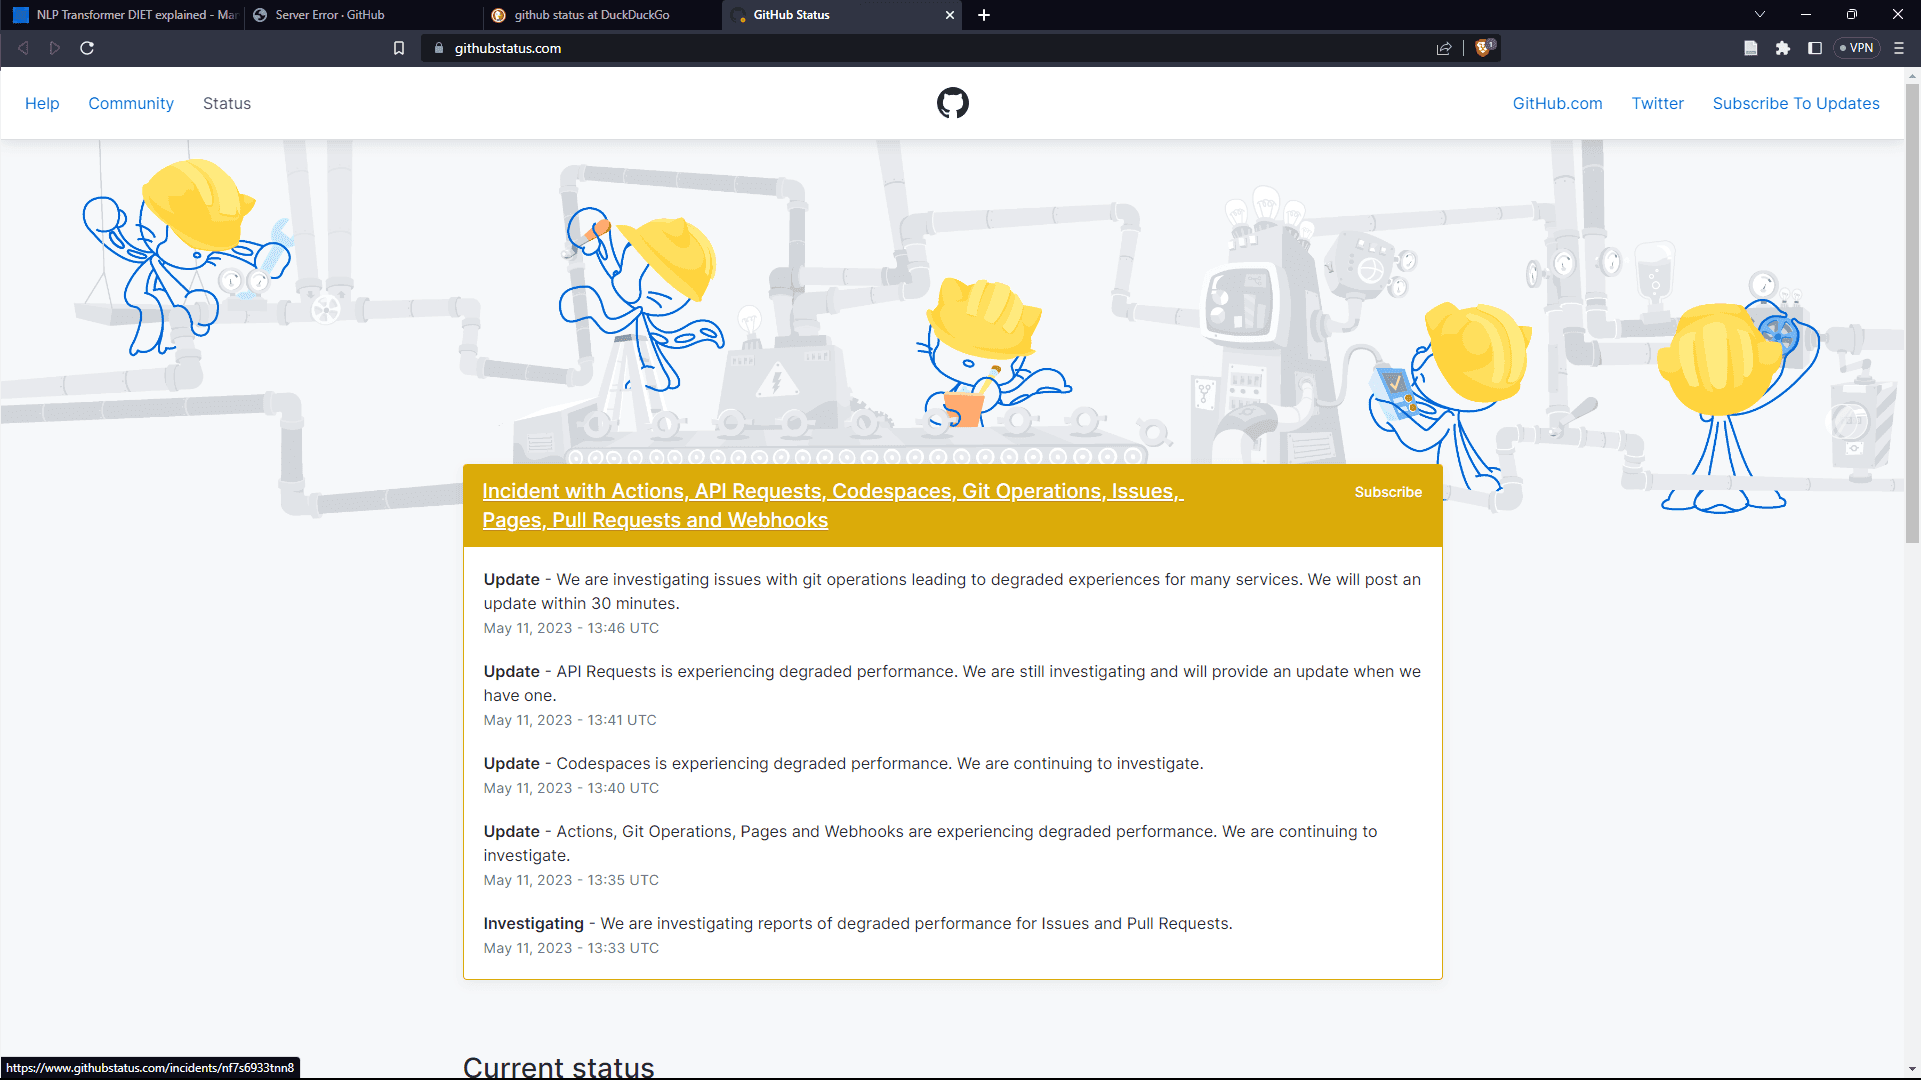Click the Investigating status label
This screenshot has height=1080, width=1921.
coord(533,923)
